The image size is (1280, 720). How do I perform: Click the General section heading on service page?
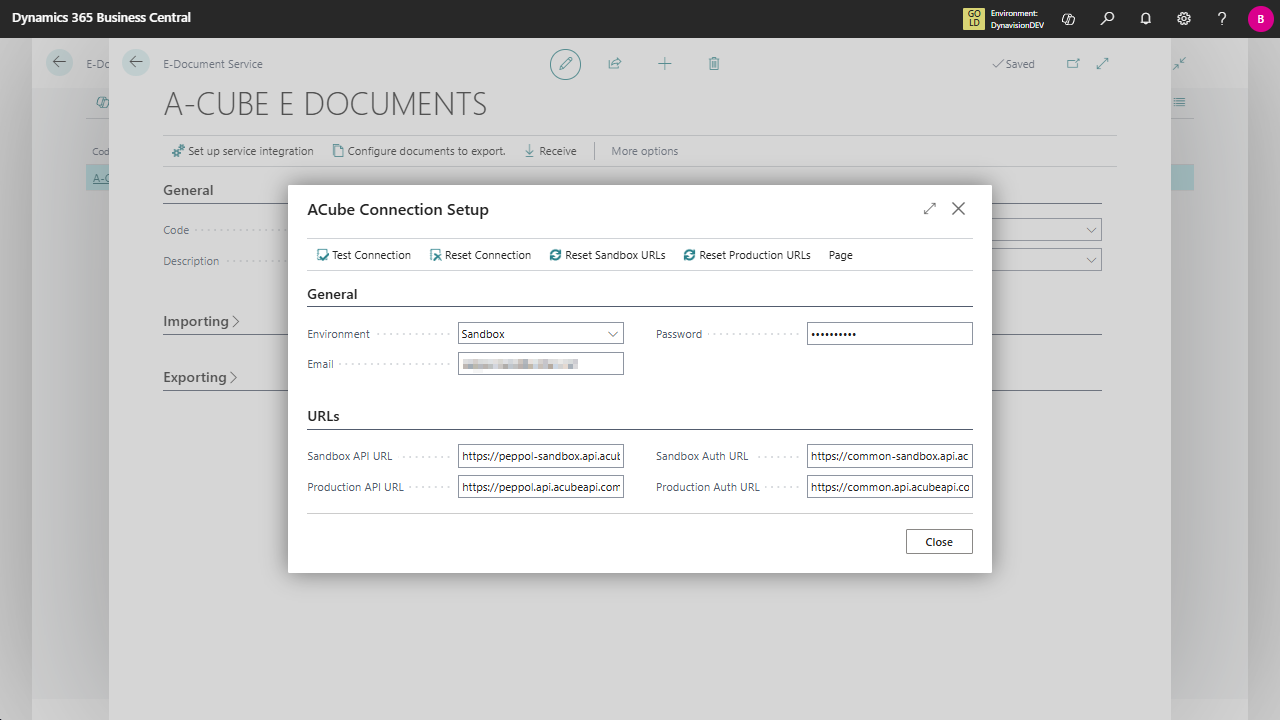tap(188, 190)
